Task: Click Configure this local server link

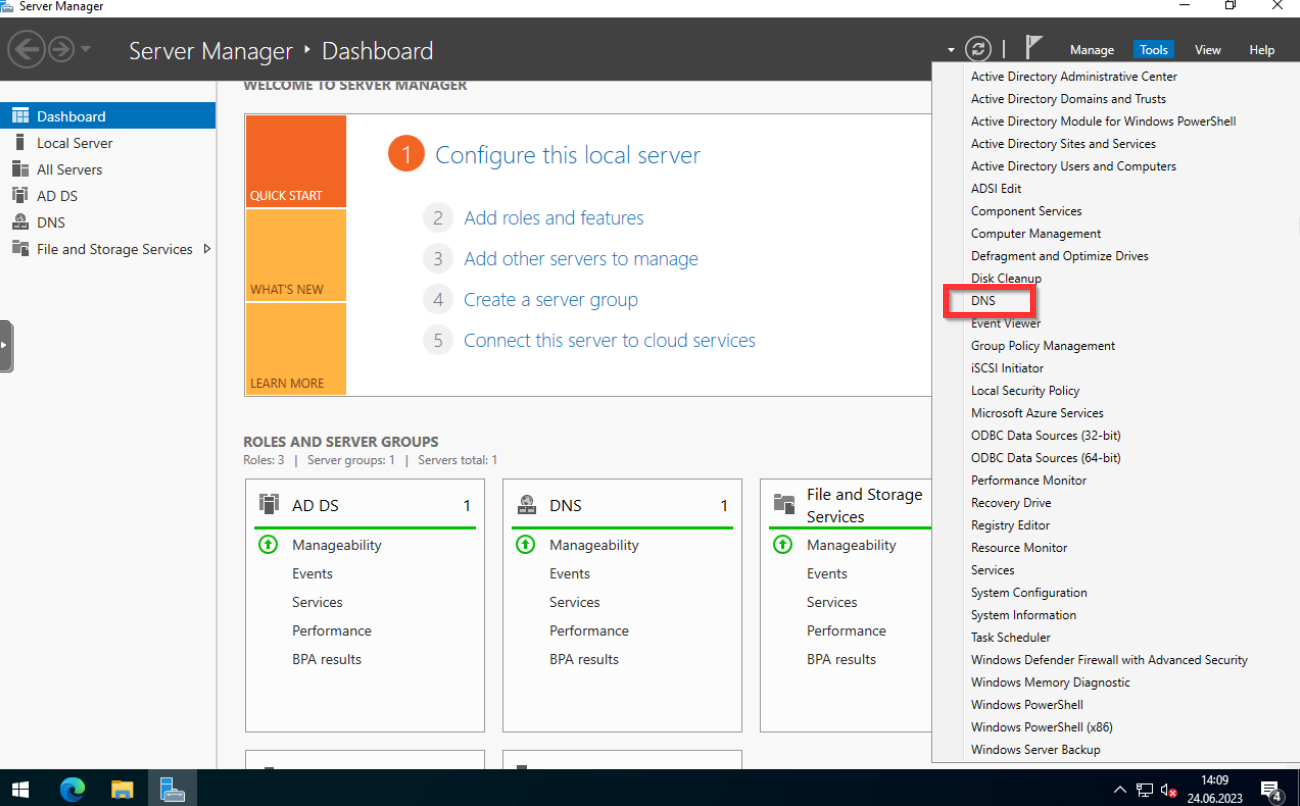Action: 568,155
